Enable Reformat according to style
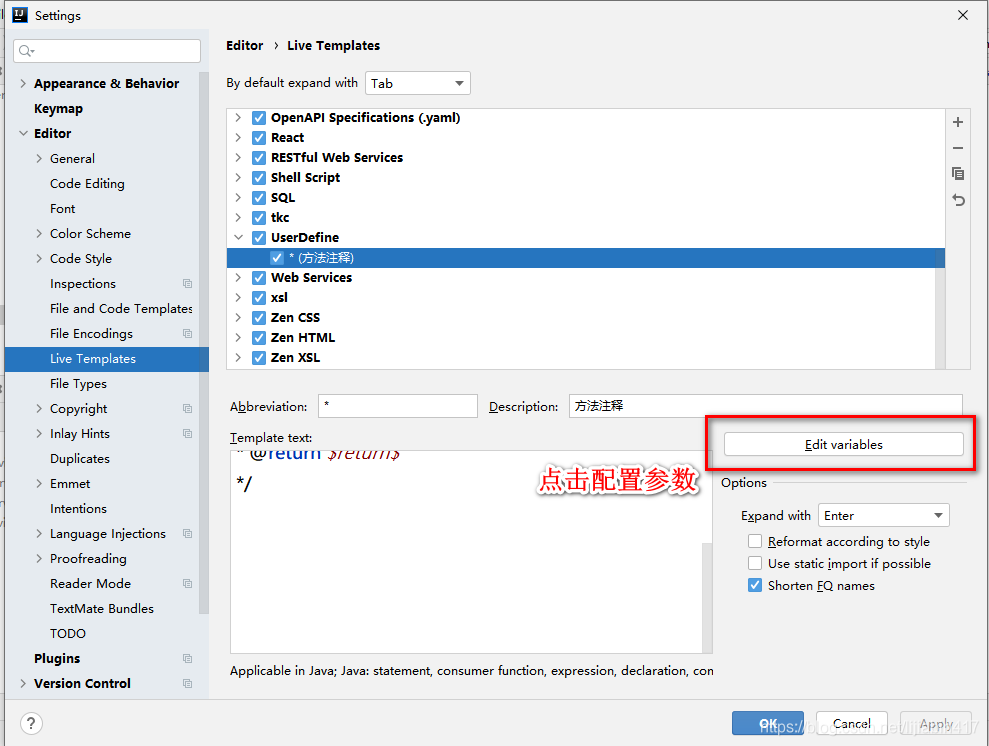989x746 pixels. tap(754, 541)
